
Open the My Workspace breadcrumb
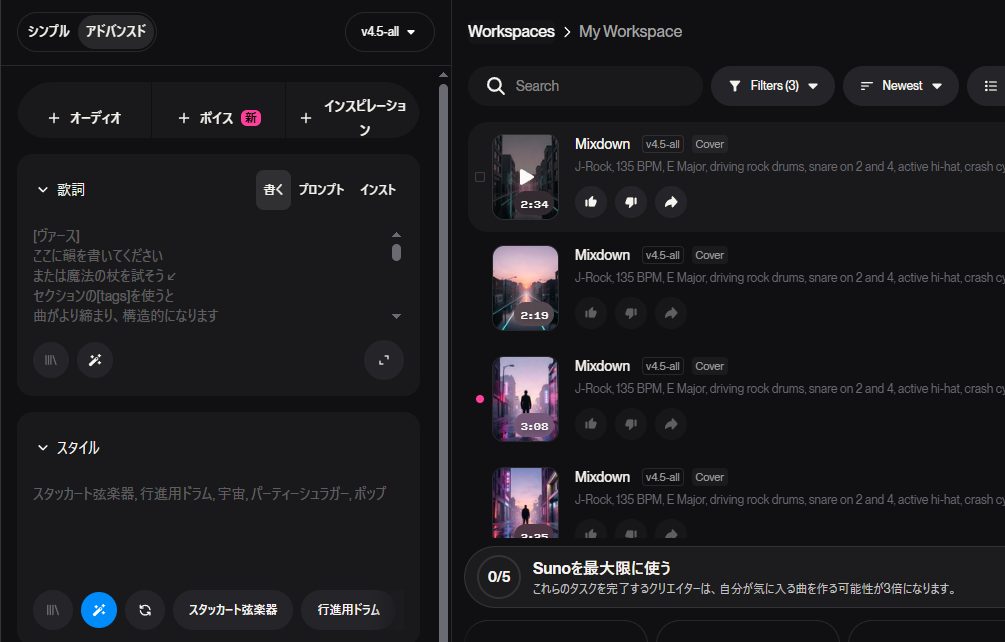(630, 31)
